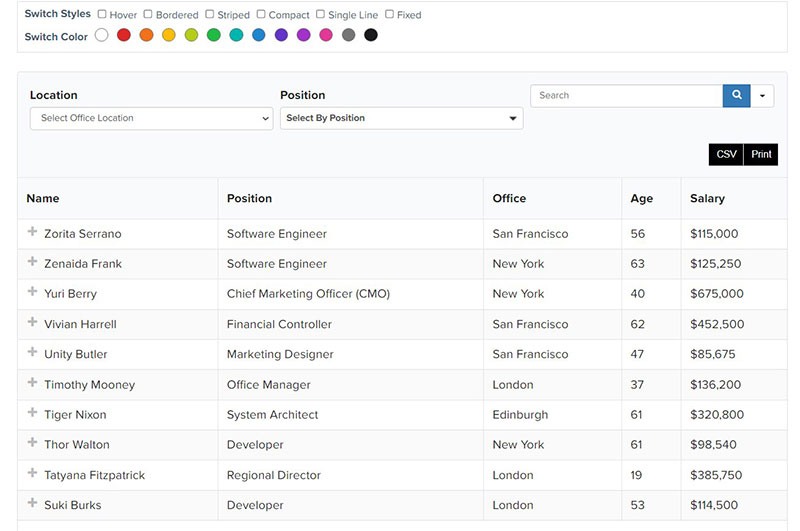
Task: Pick the black color swatch
Action: (371, 35)
